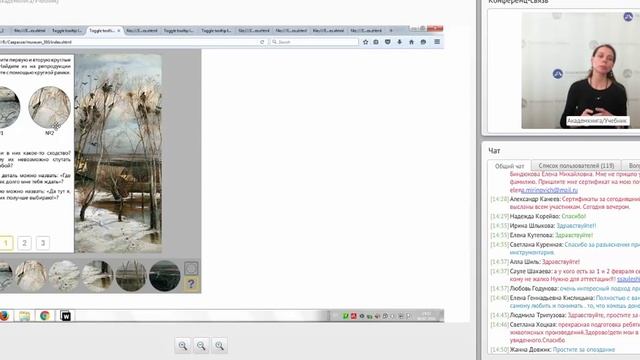
Task: Click Надежда Корейво's Спасибо message
Action: click(538, 216)
